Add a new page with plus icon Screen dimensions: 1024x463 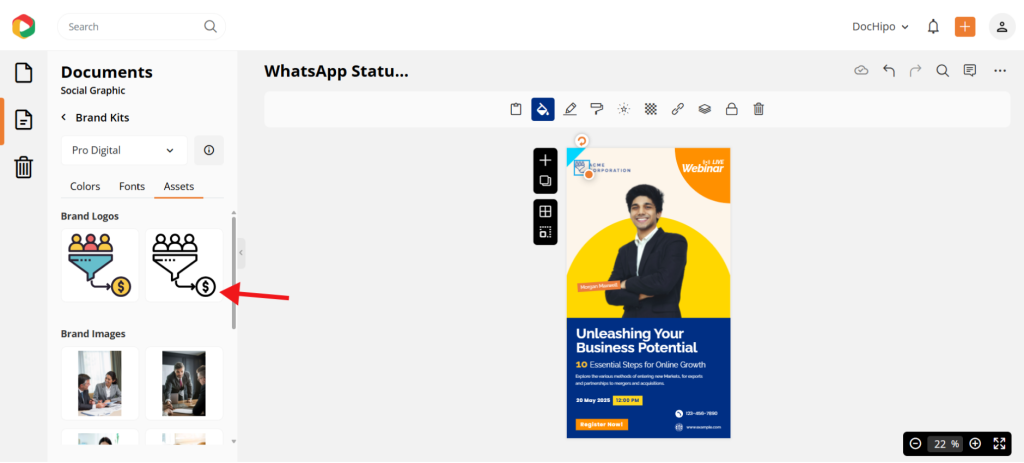tap(545, 161)
